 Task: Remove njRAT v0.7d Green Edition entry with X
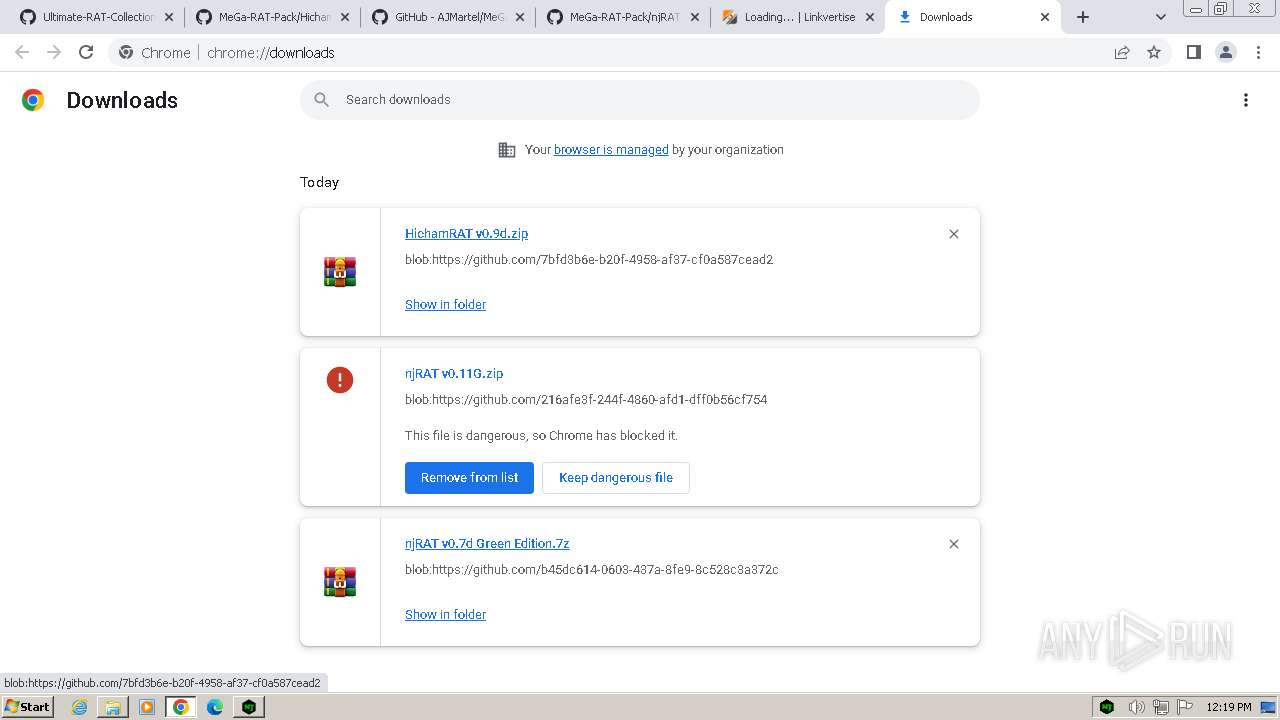954,544
